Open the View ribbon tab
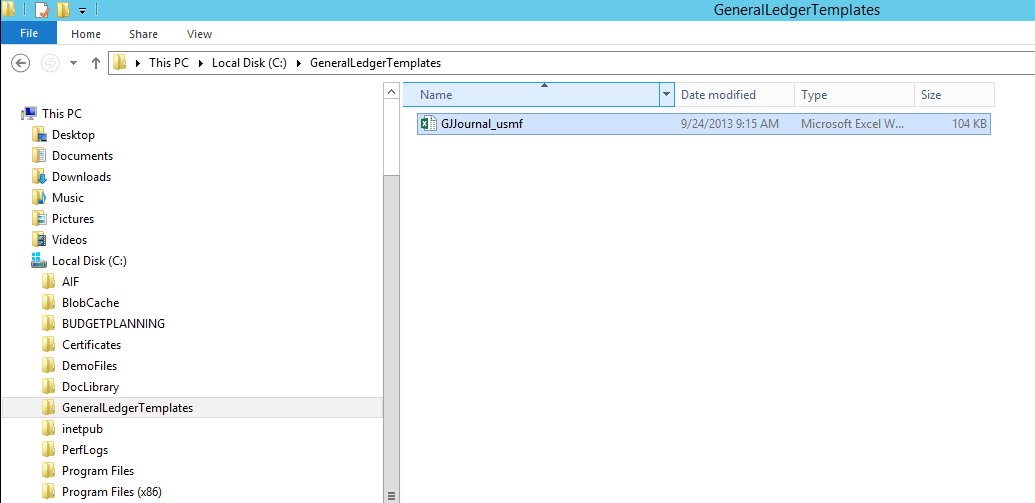This screenshot has height=503, width=1035. pos(199,34)
